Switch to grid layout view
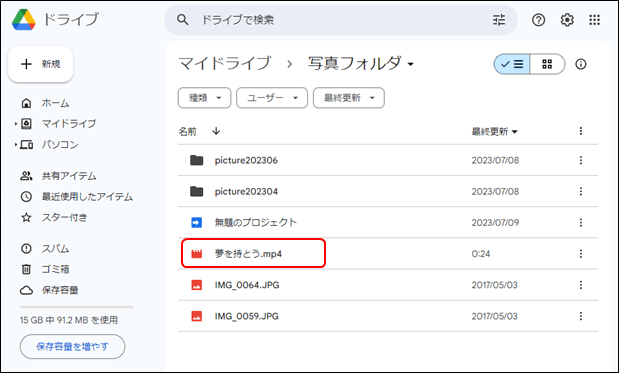The image size is (619, 373). (x=547, y=64)
